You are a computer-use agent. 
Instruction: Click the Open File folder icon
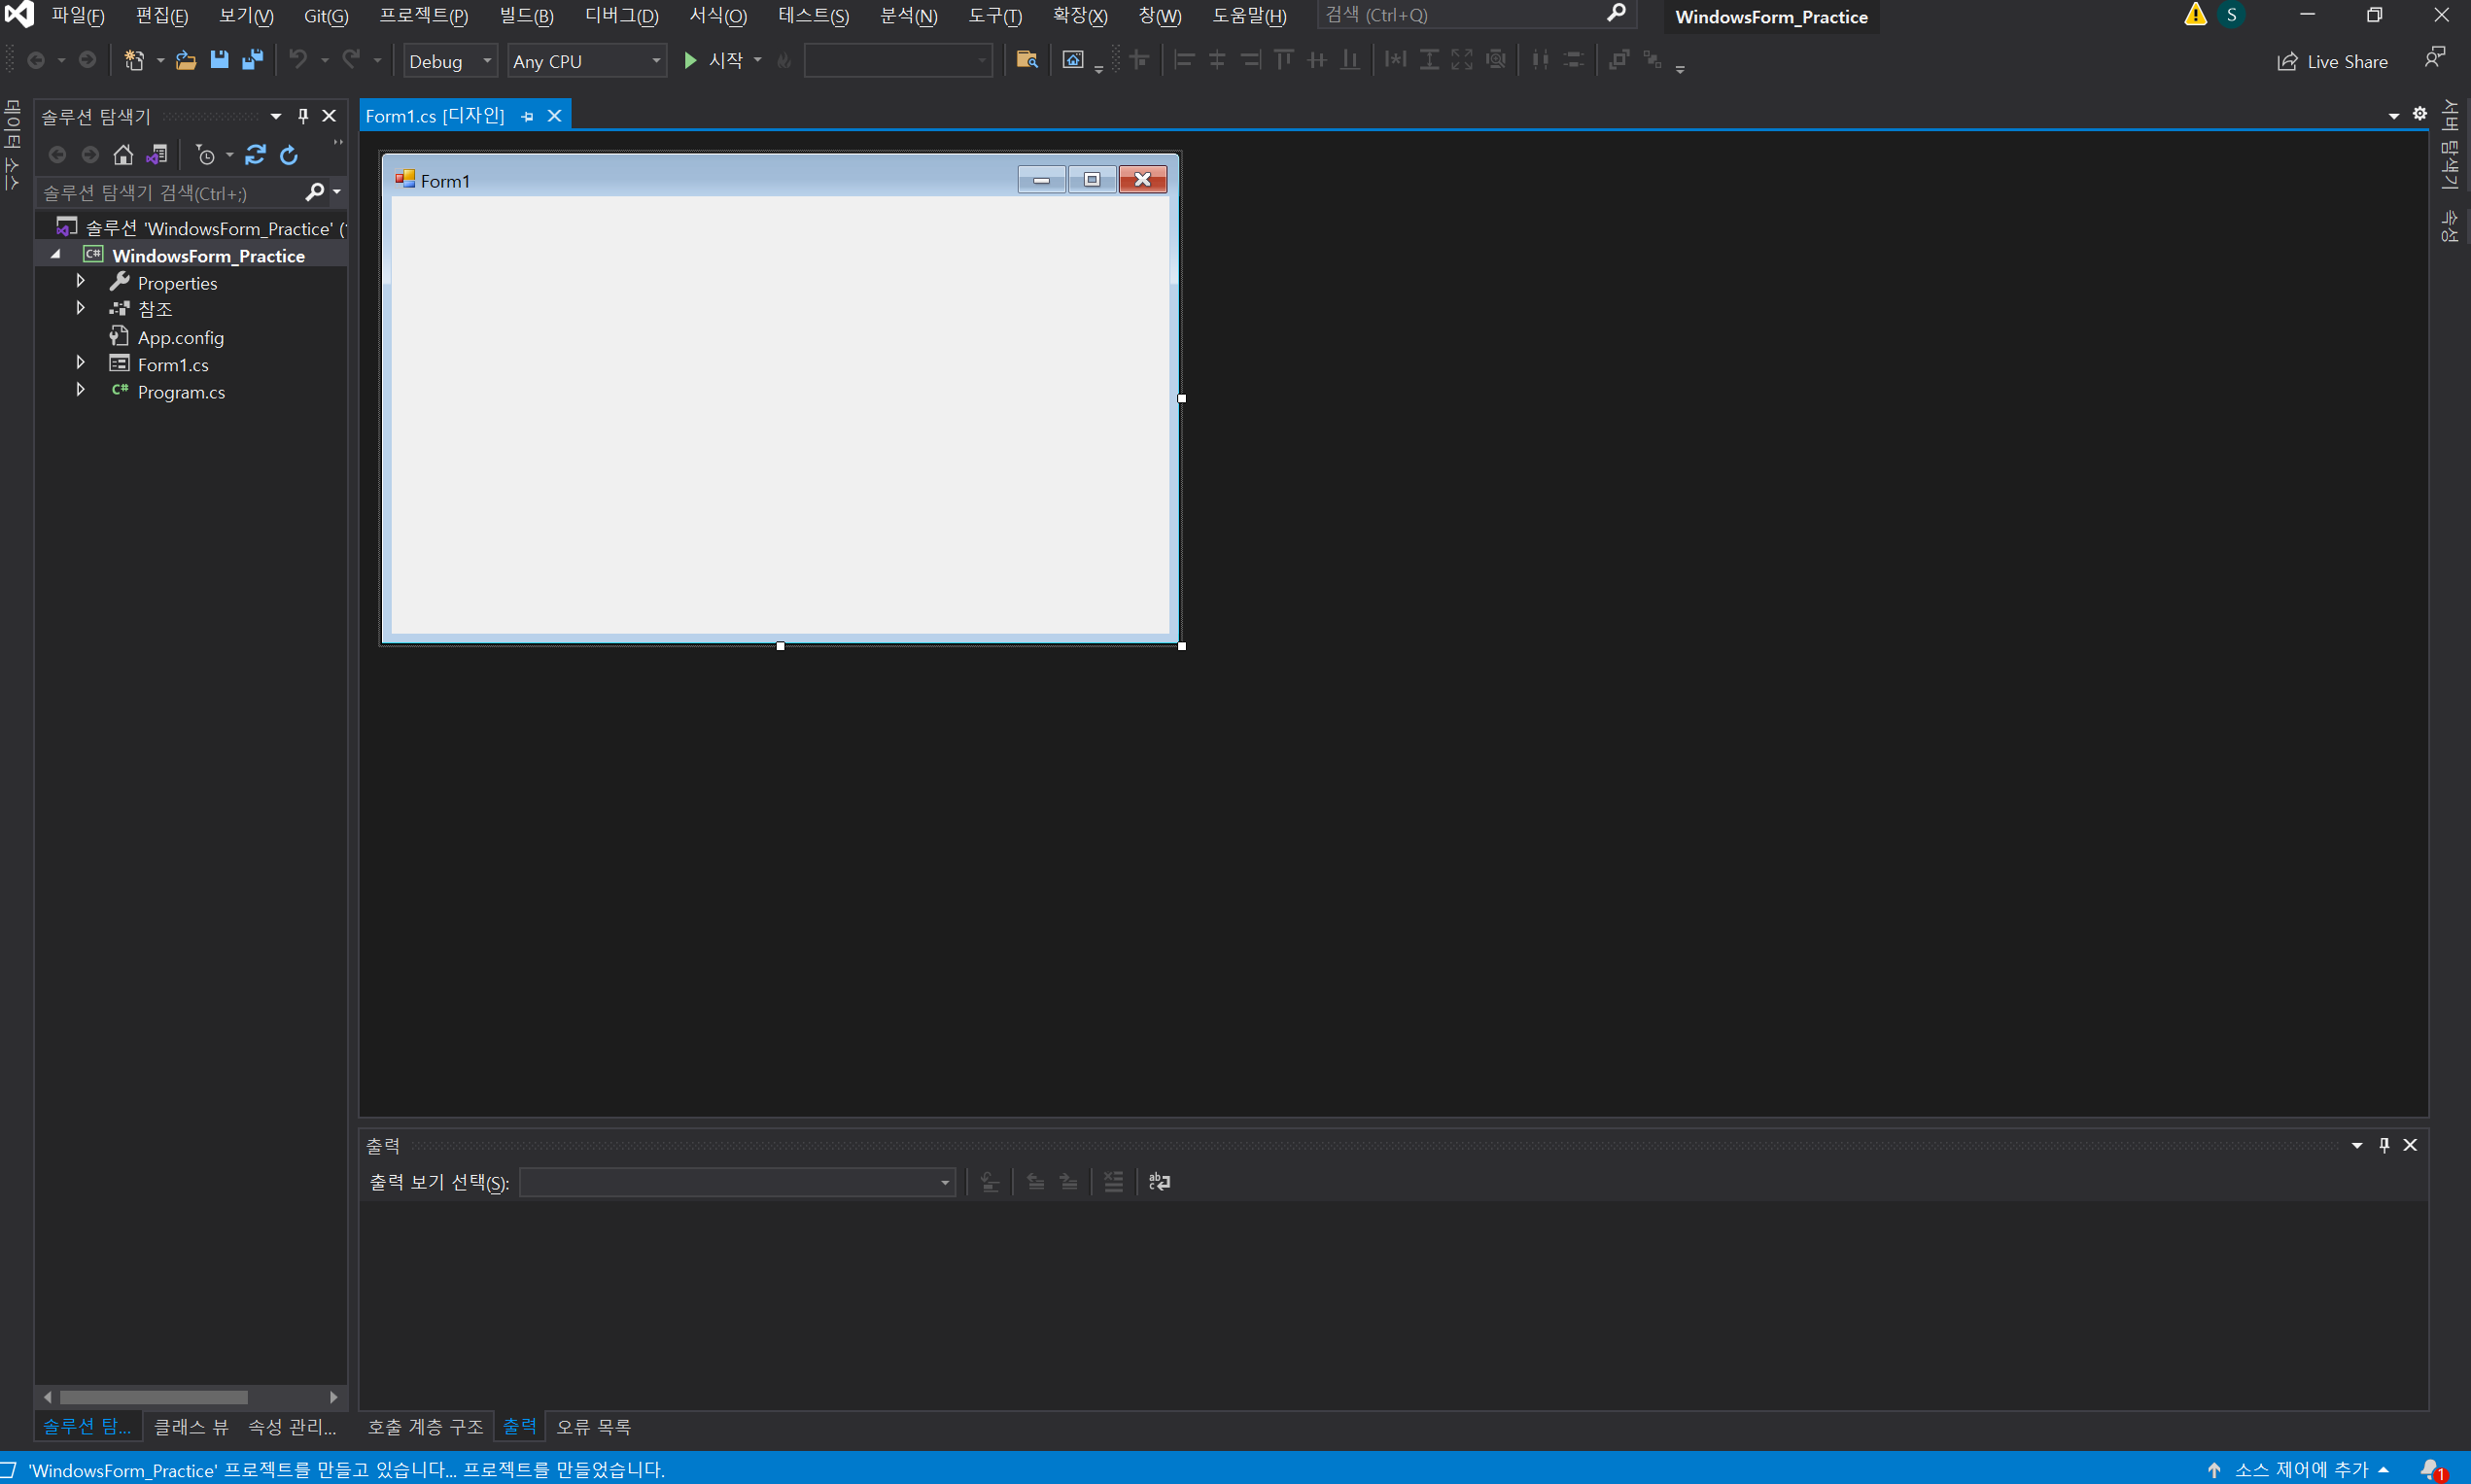(x=186, y=60)
